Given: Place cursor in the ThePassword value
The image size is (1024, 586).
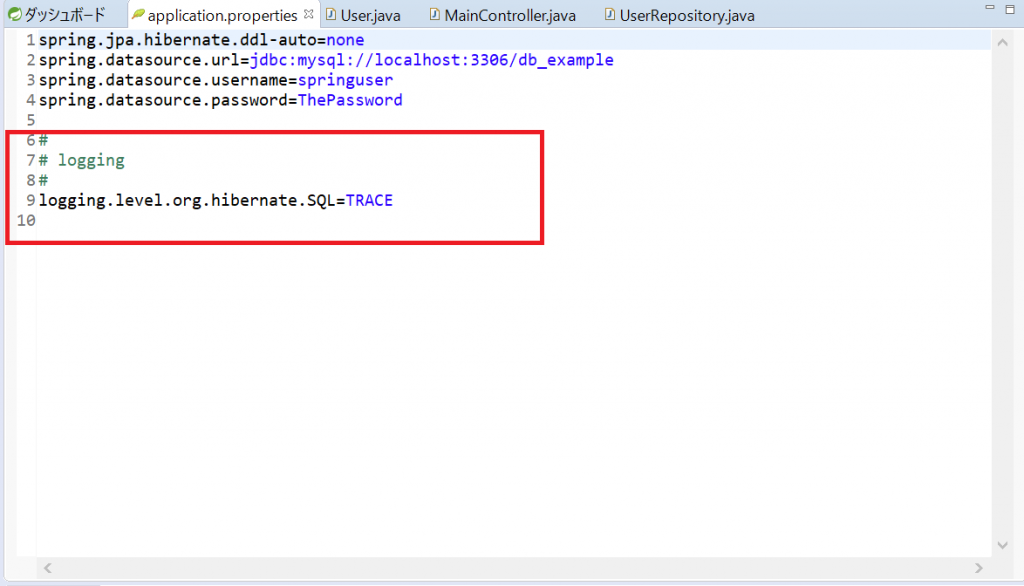Looking at the screenshot, I should click(x=350, y=100).
